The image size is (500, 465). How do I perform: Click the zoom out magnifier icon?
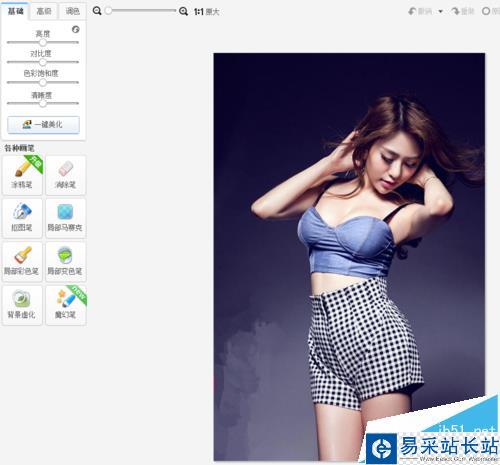pyautogui.click(x=97, y=11)
